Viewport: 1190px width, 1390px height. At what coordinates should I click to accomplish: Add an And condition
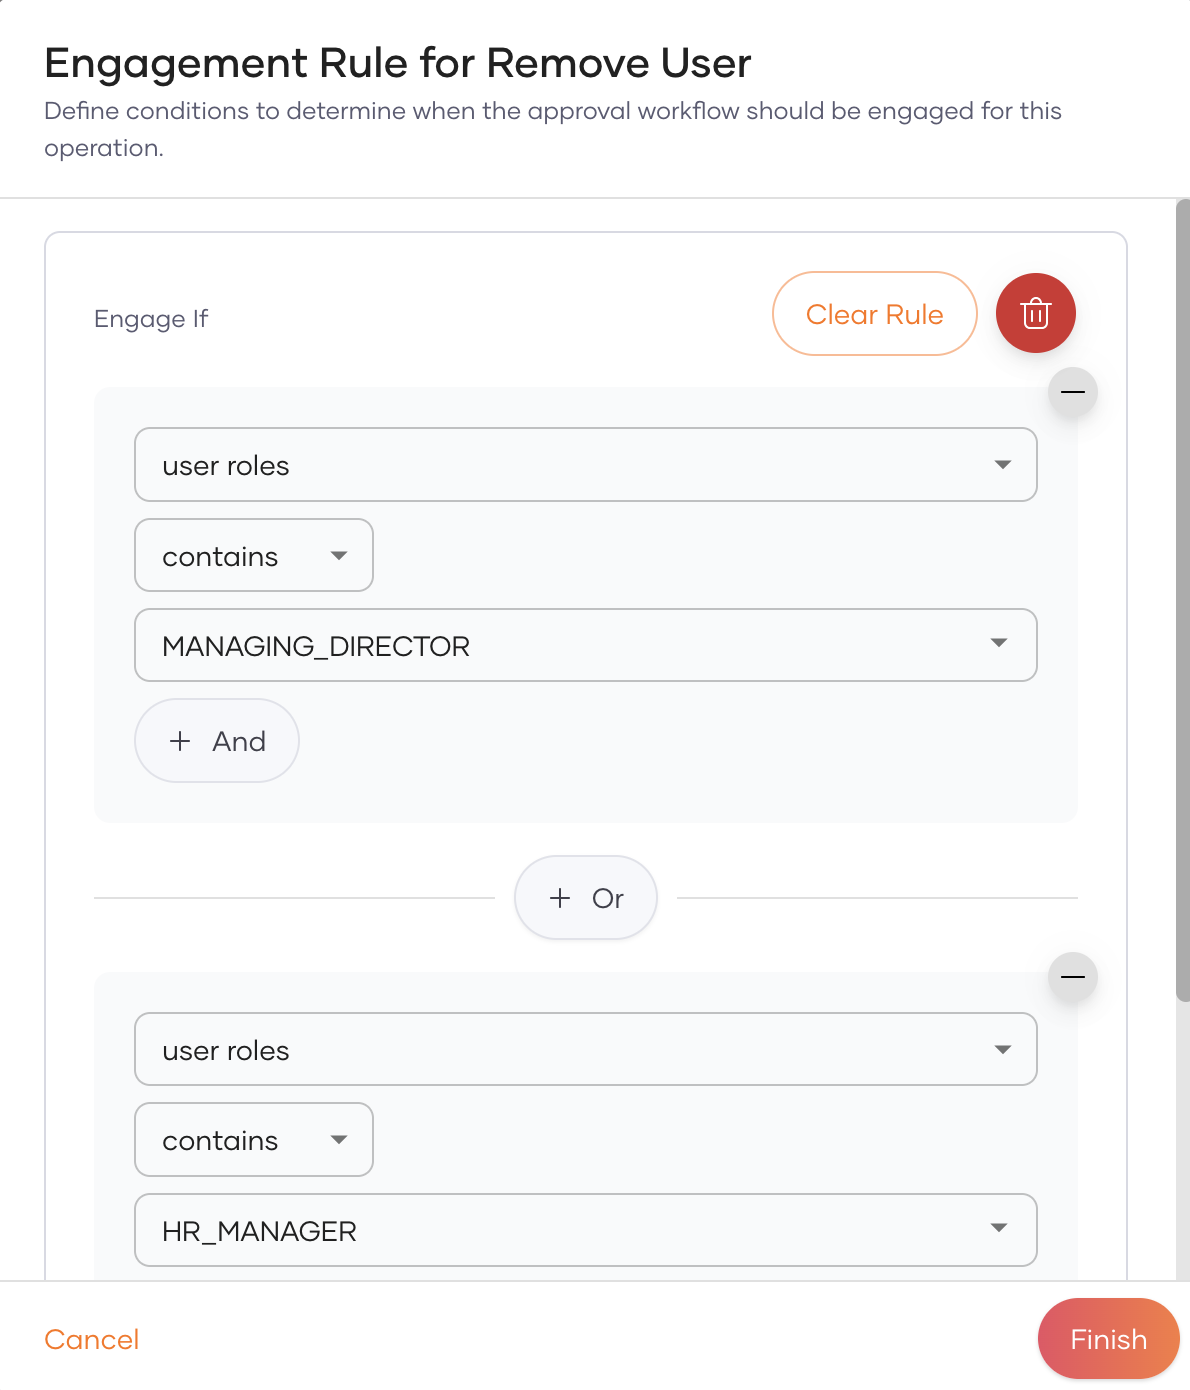point(217,741)
